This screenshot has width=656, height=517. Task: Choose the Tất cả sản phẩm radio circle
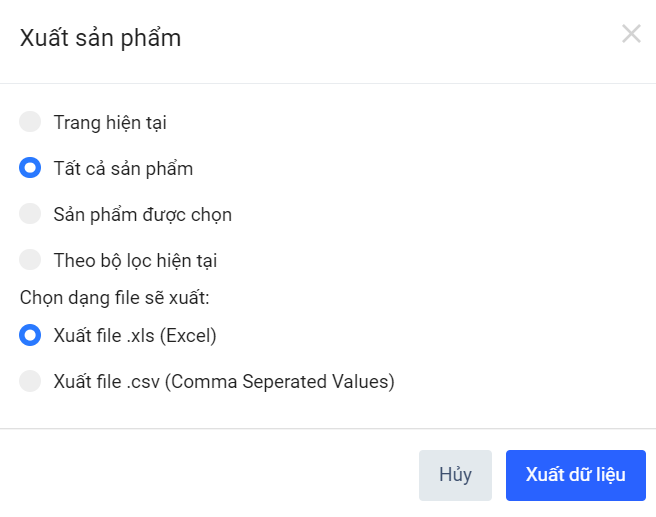coord(30,168)
